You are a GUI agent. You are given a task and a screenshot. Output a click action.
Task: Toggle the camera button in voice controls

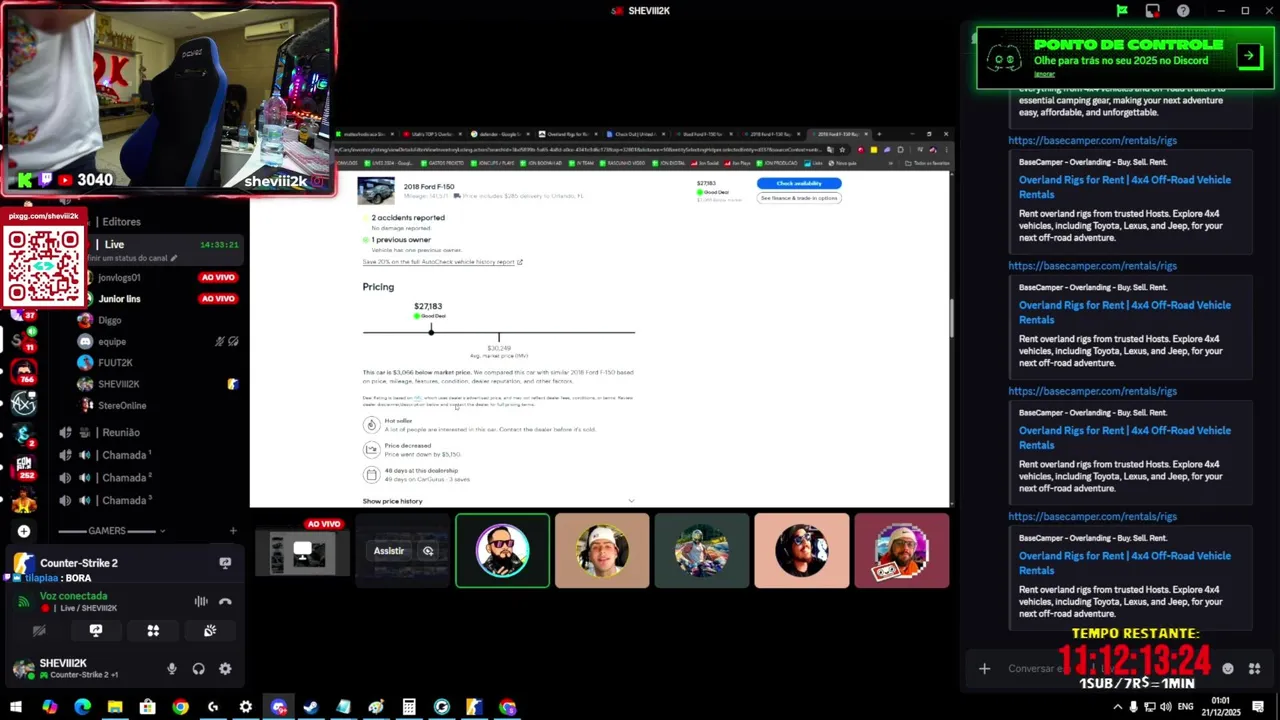point(39,631)
